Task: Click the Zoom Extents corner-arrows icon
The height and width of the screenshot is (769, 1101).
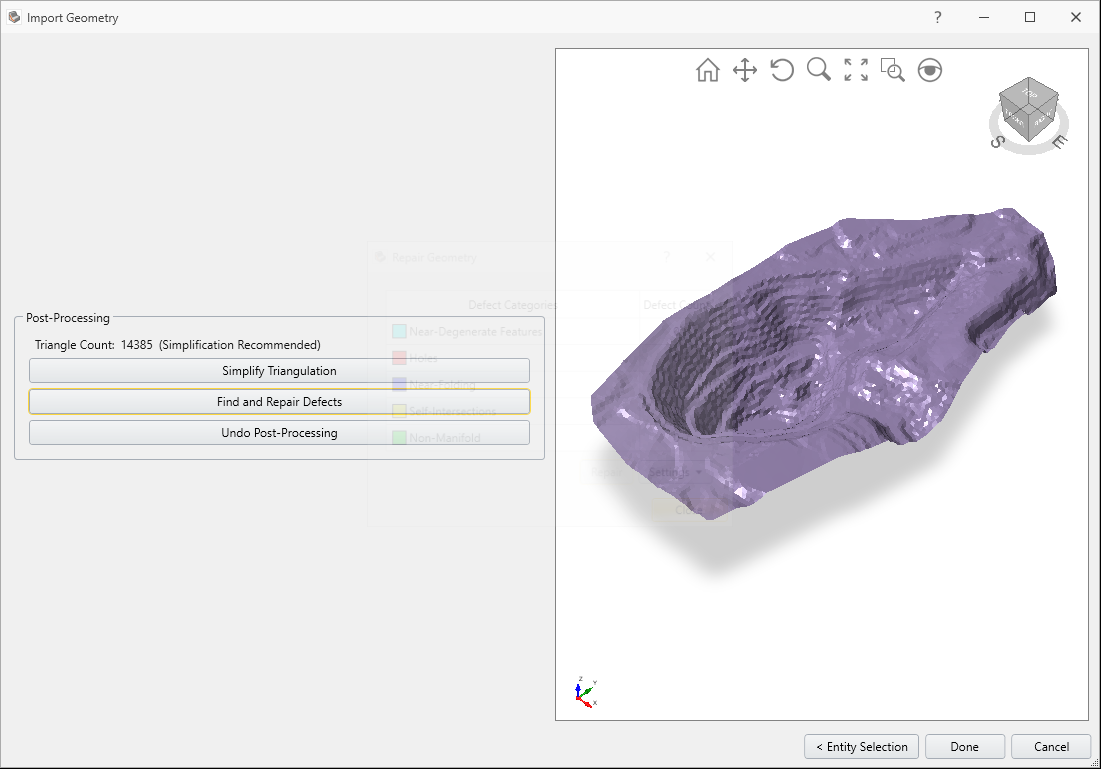Action: pos(856,70)
